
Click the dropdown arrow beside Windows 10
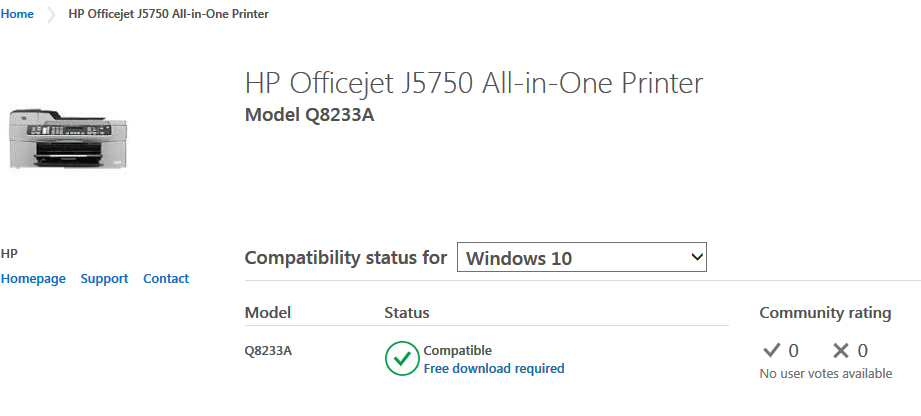click(x=697, y=257)
